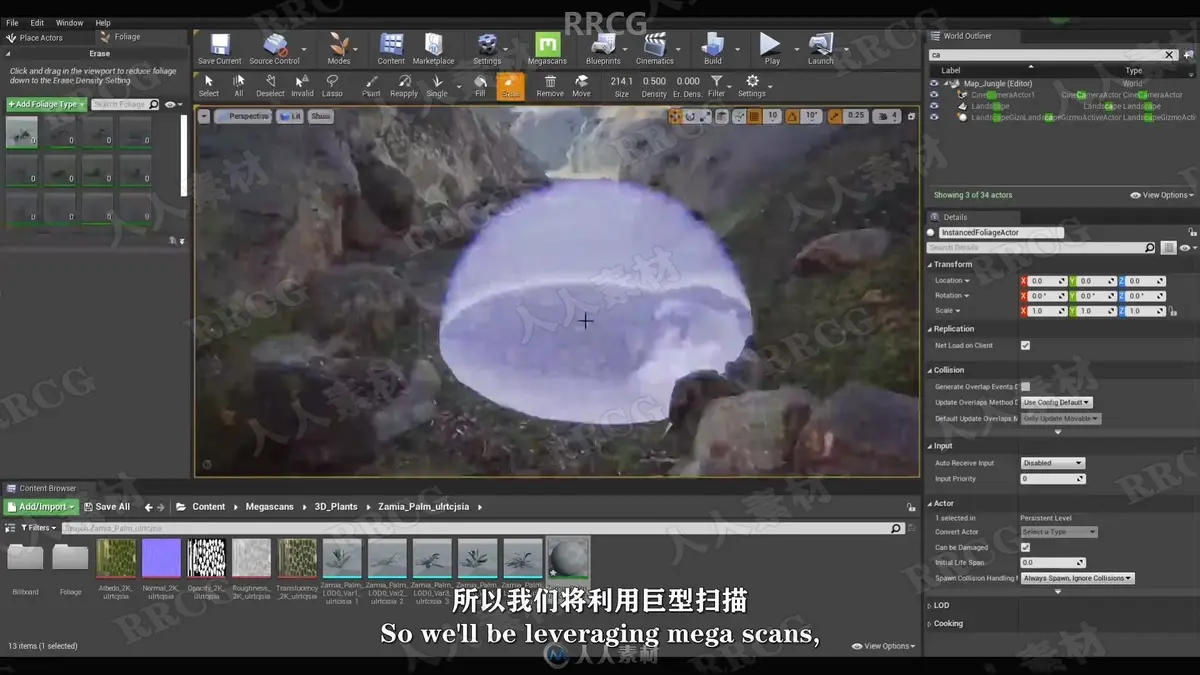Toggle Net Load on Client checkbox
This screenshot has width=1200, height=675.
(1025, 345)
